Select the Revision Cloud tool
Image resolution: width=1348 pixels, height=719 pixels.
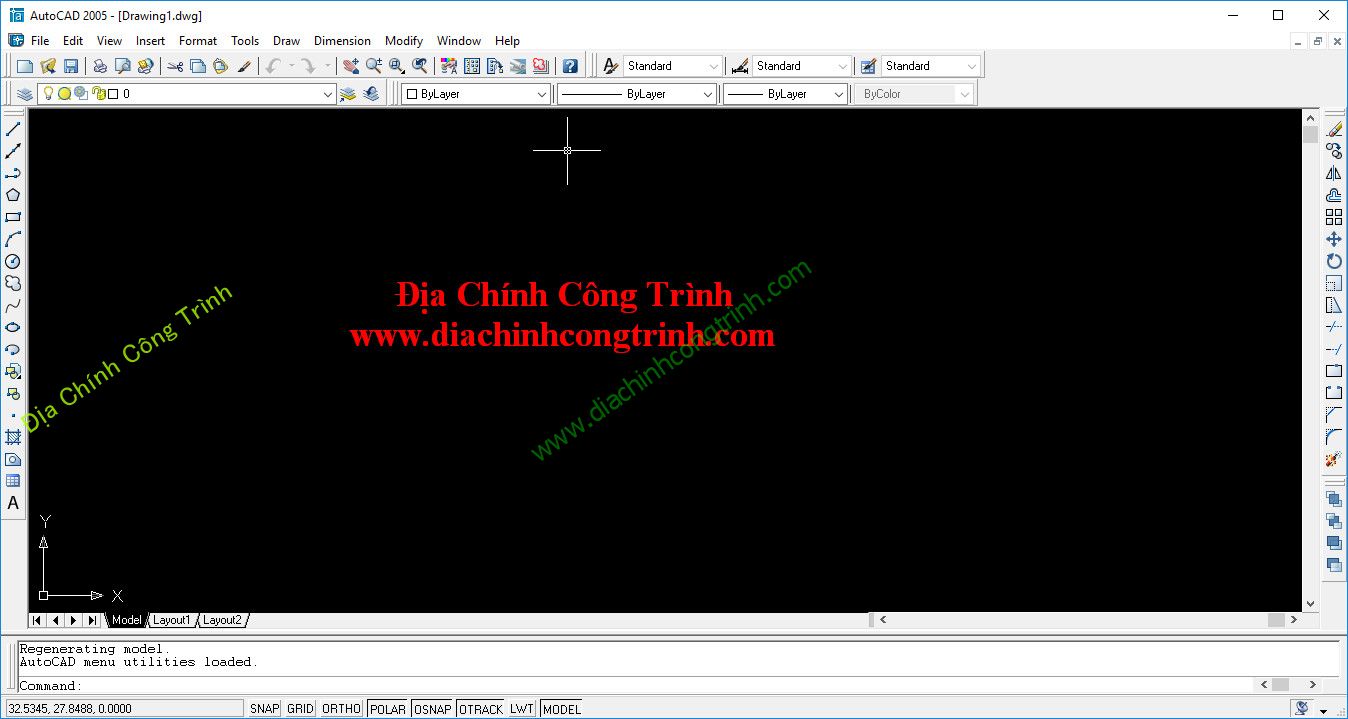(13, 283)
